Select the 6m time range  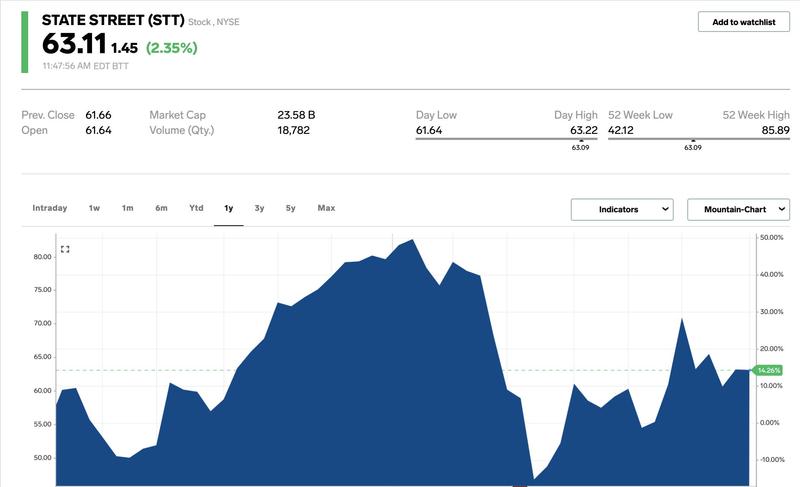tap(161, 208)
